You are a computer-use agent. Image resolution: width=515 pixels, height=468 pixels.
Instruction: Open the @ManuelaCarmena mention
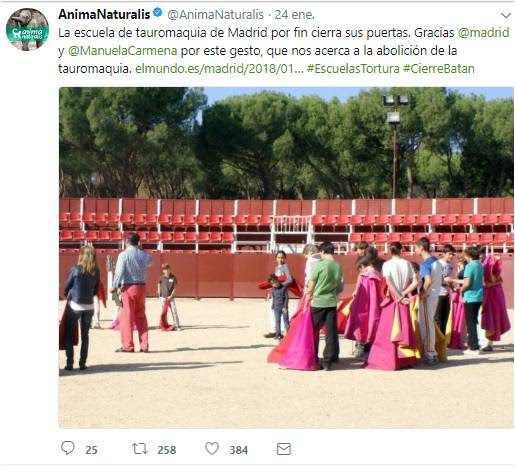click(x=123, y=51)
